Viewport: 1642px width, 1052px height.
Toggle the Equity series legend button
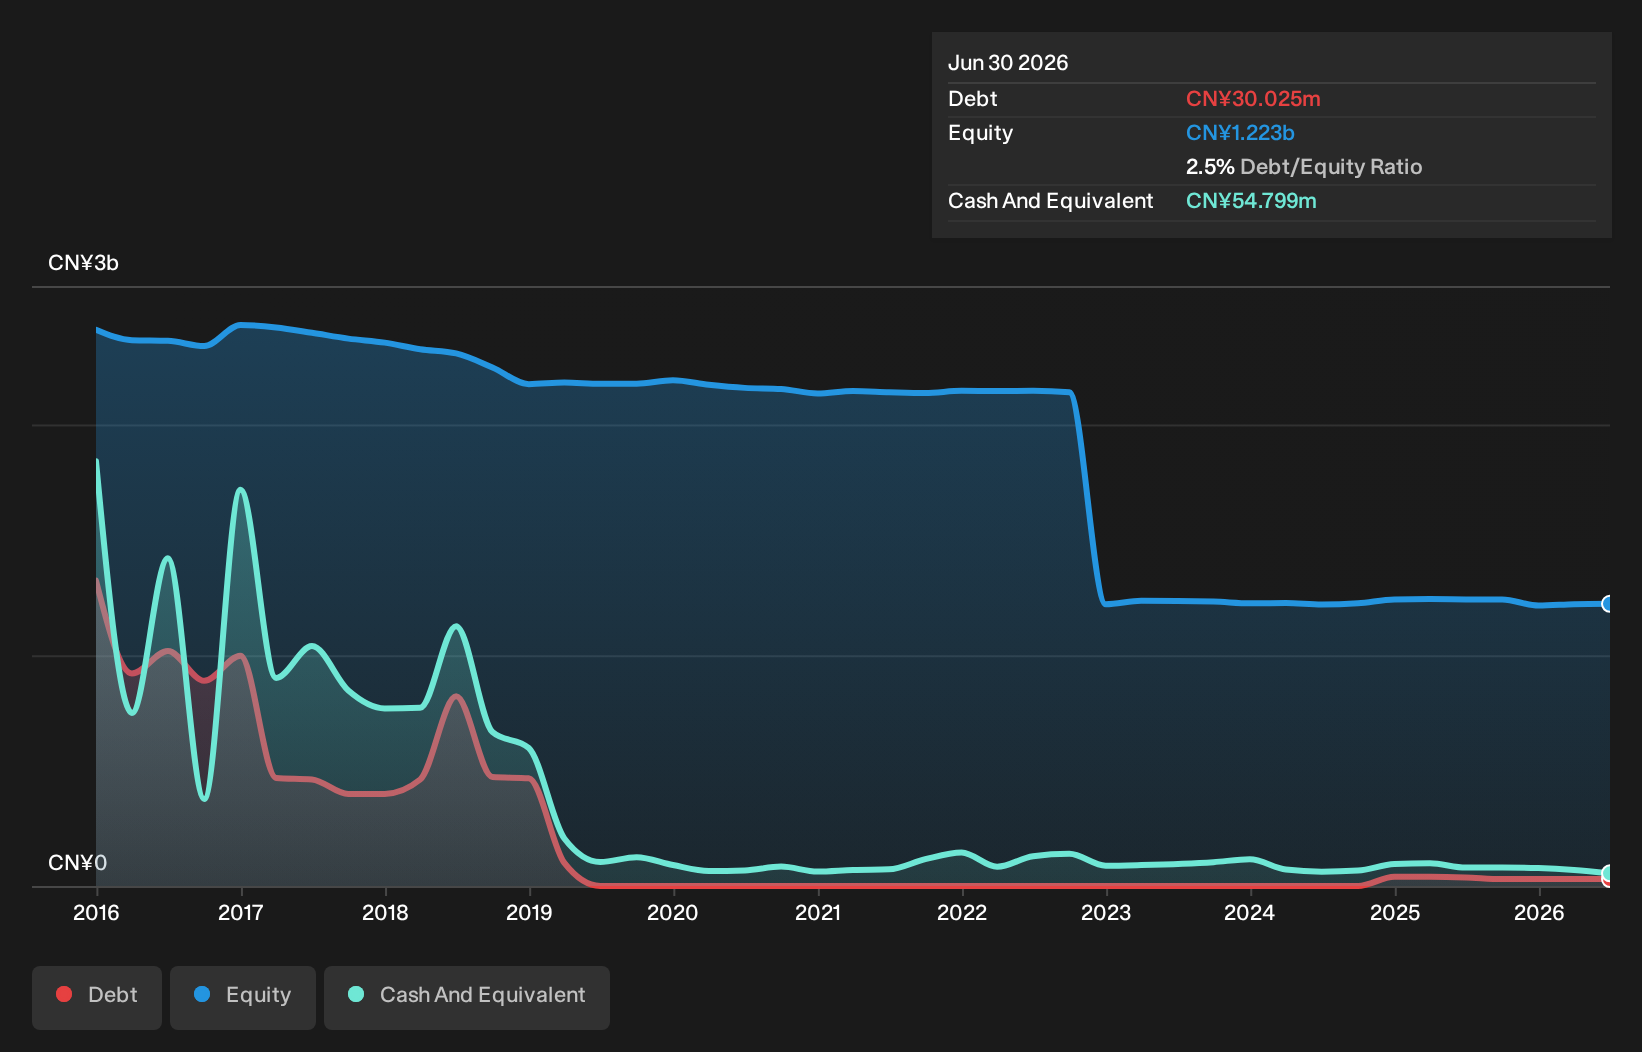tap(243, 997)
